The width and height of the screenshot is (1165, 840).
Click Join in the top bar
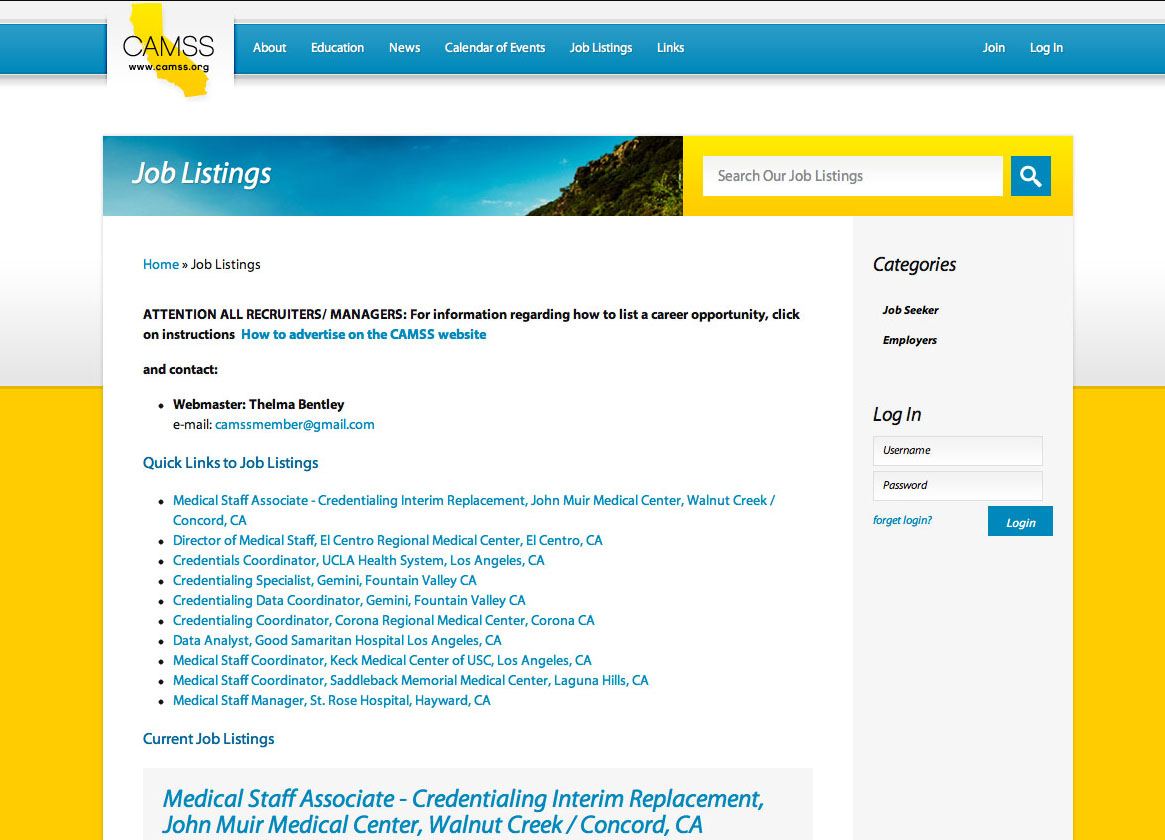coord(993,48)
